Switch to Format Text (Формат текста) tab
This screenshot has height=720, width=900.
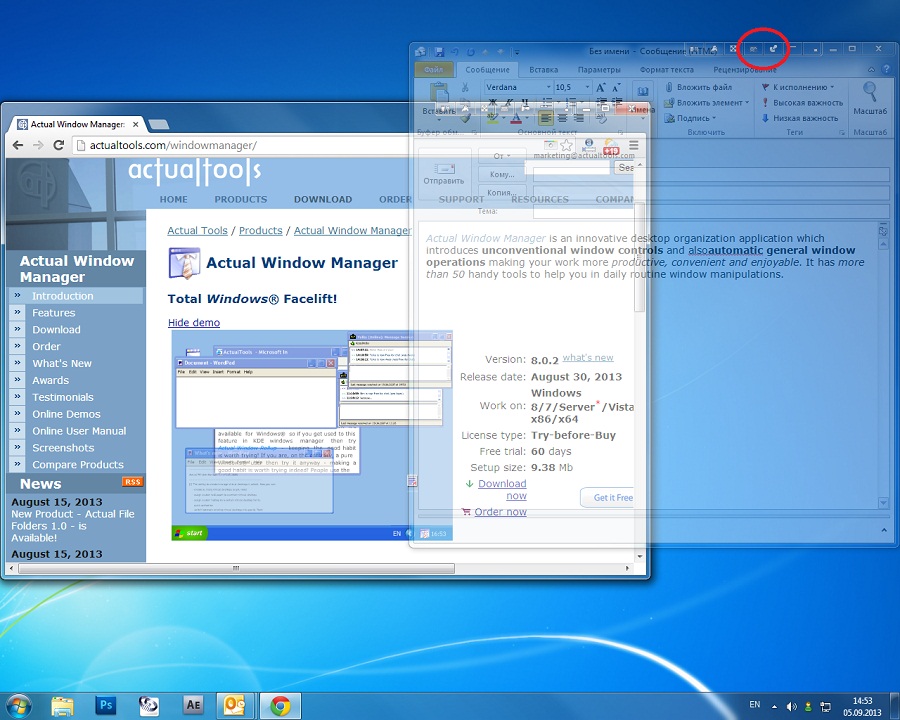click(x=666, y=69)
